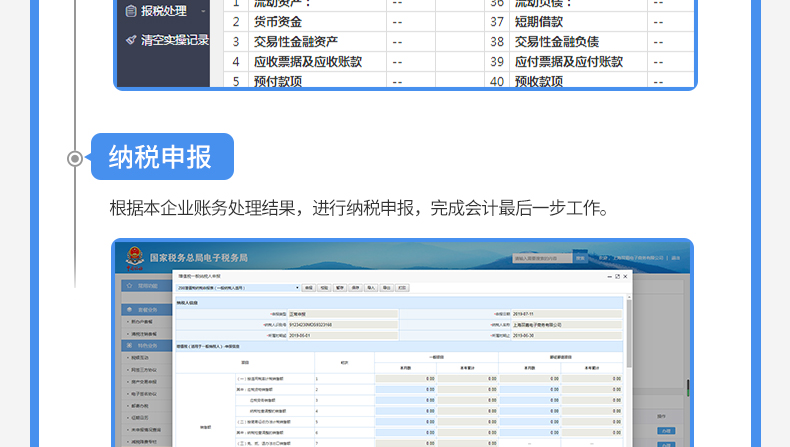The height and width of the screenshot is (447, 790).
Task: Click the 打印 button in dialog toolbar
Action: tap(402, 287)
